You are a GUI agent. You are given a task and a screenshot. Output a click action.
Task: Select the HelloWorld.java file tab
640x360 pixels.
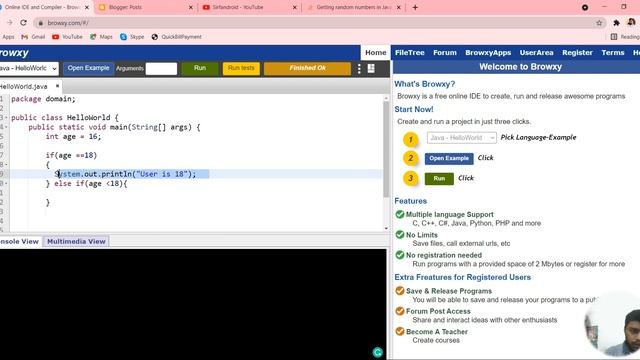click(24, 87)
